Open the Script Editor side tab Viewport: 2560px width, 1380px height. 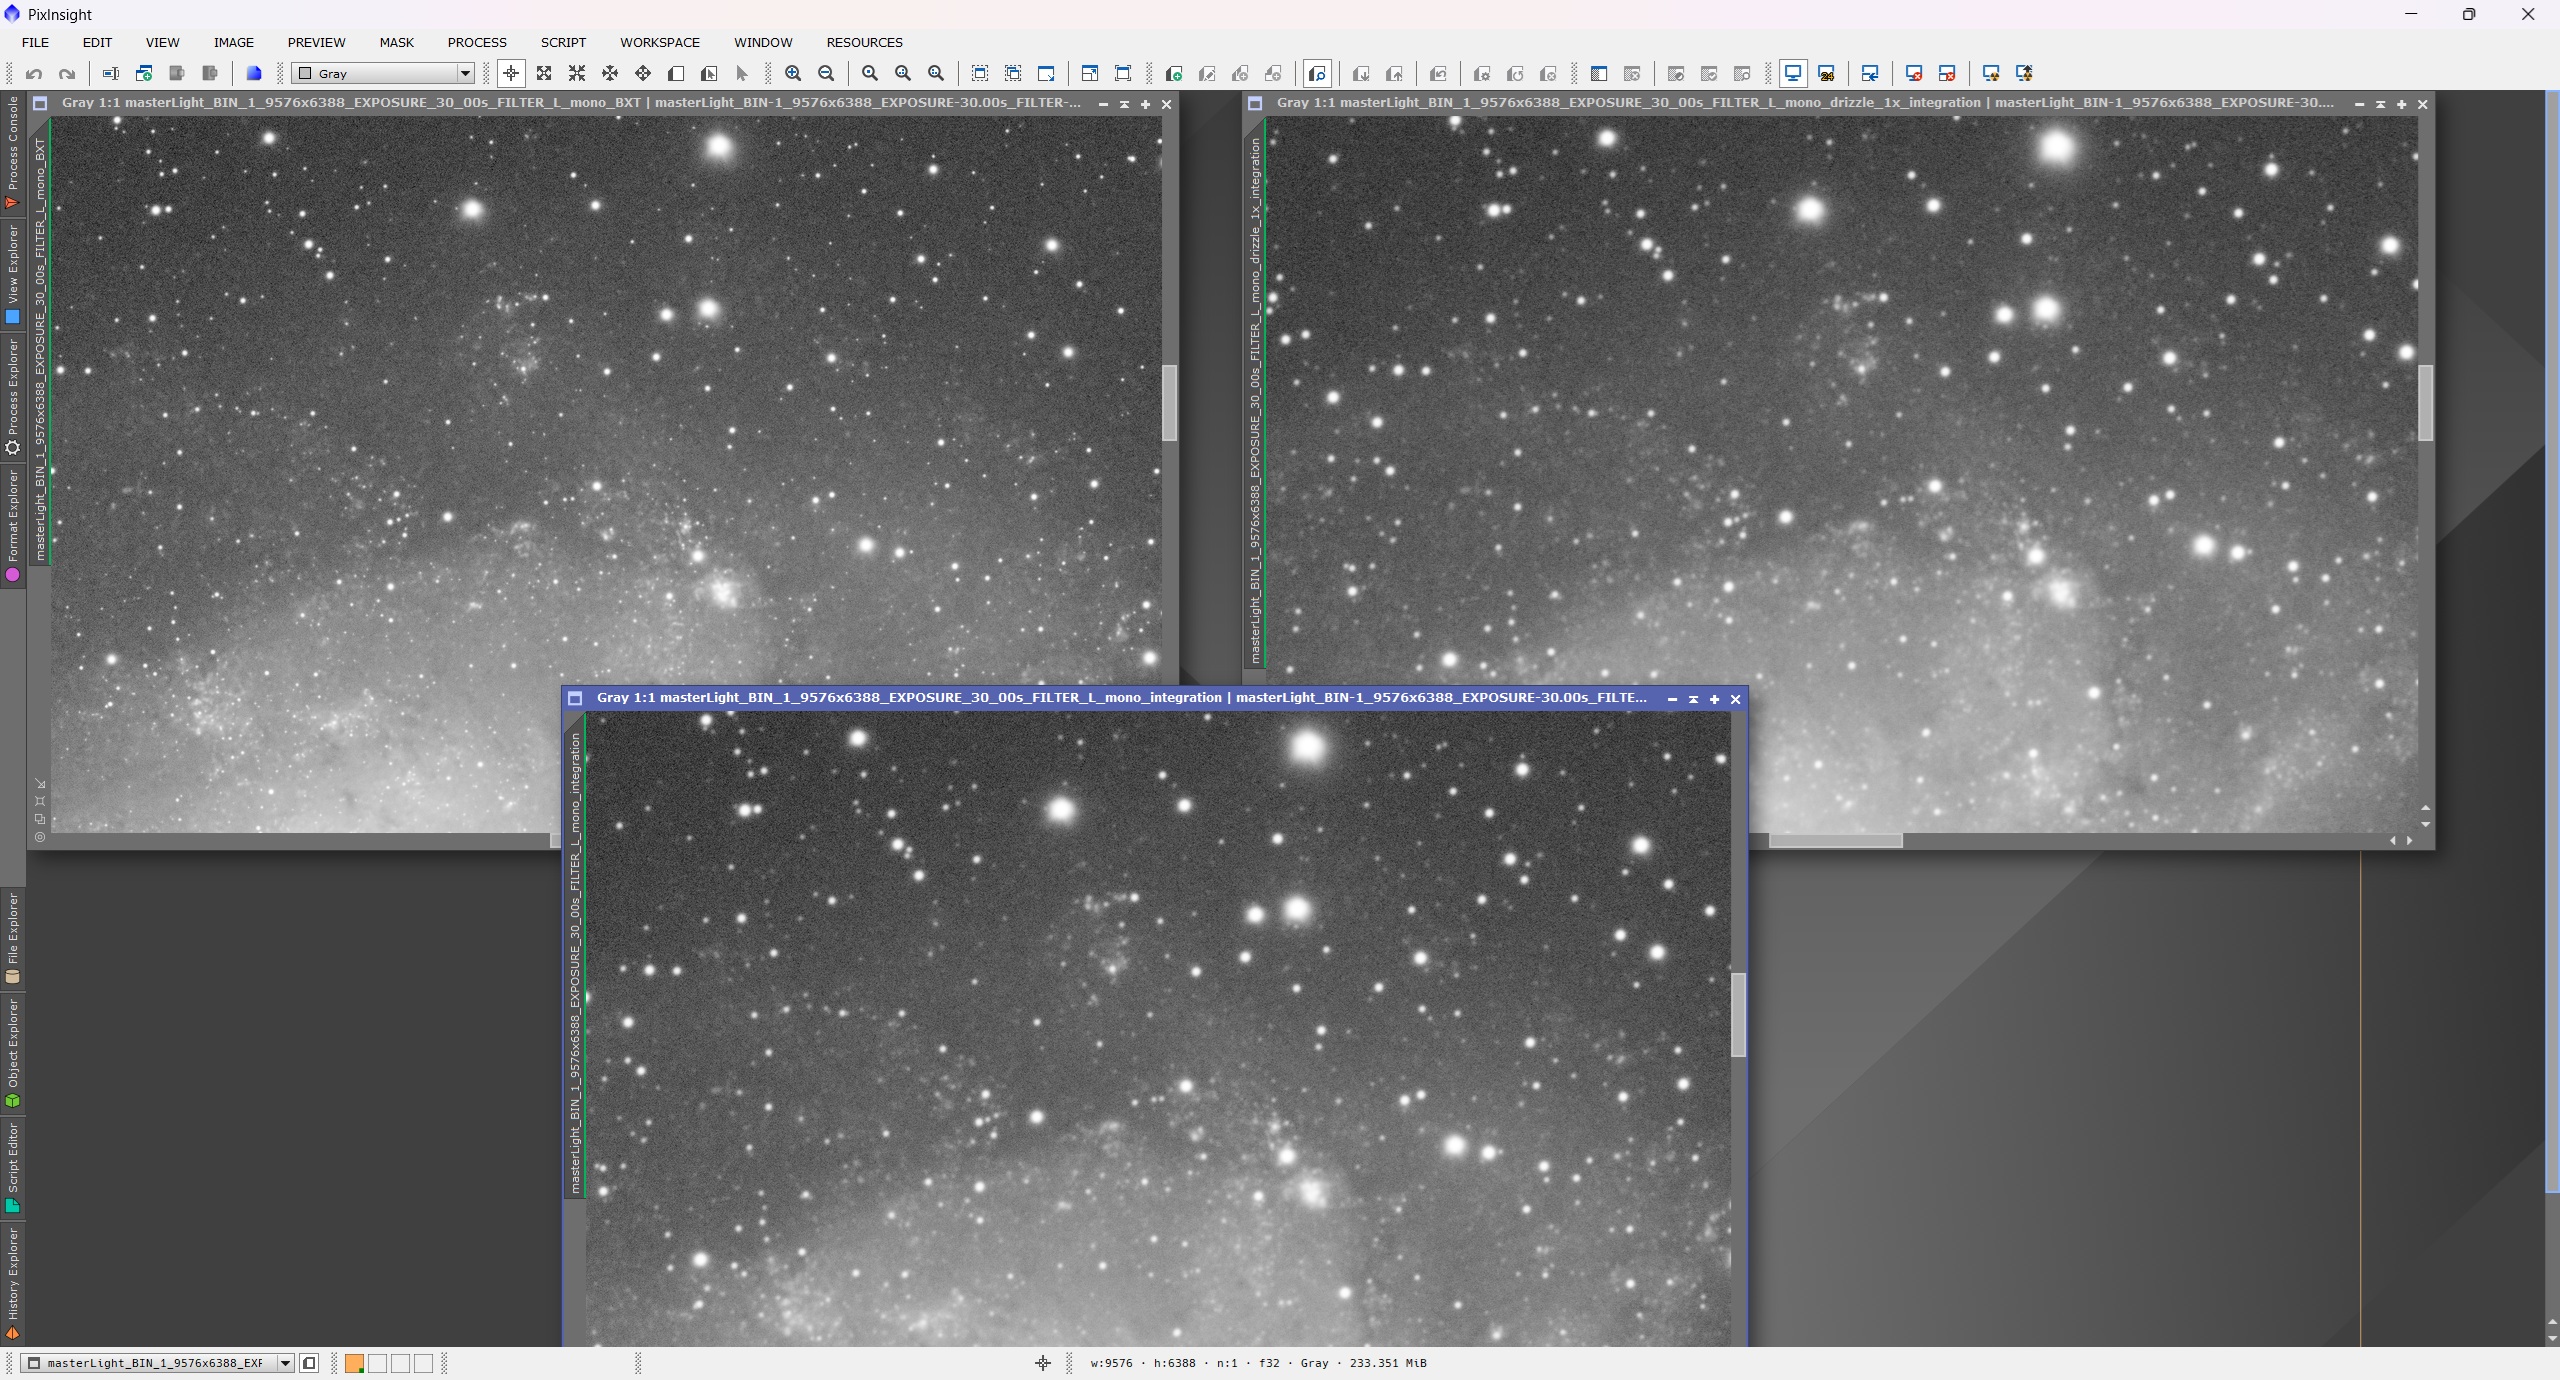pos(13,1167)
